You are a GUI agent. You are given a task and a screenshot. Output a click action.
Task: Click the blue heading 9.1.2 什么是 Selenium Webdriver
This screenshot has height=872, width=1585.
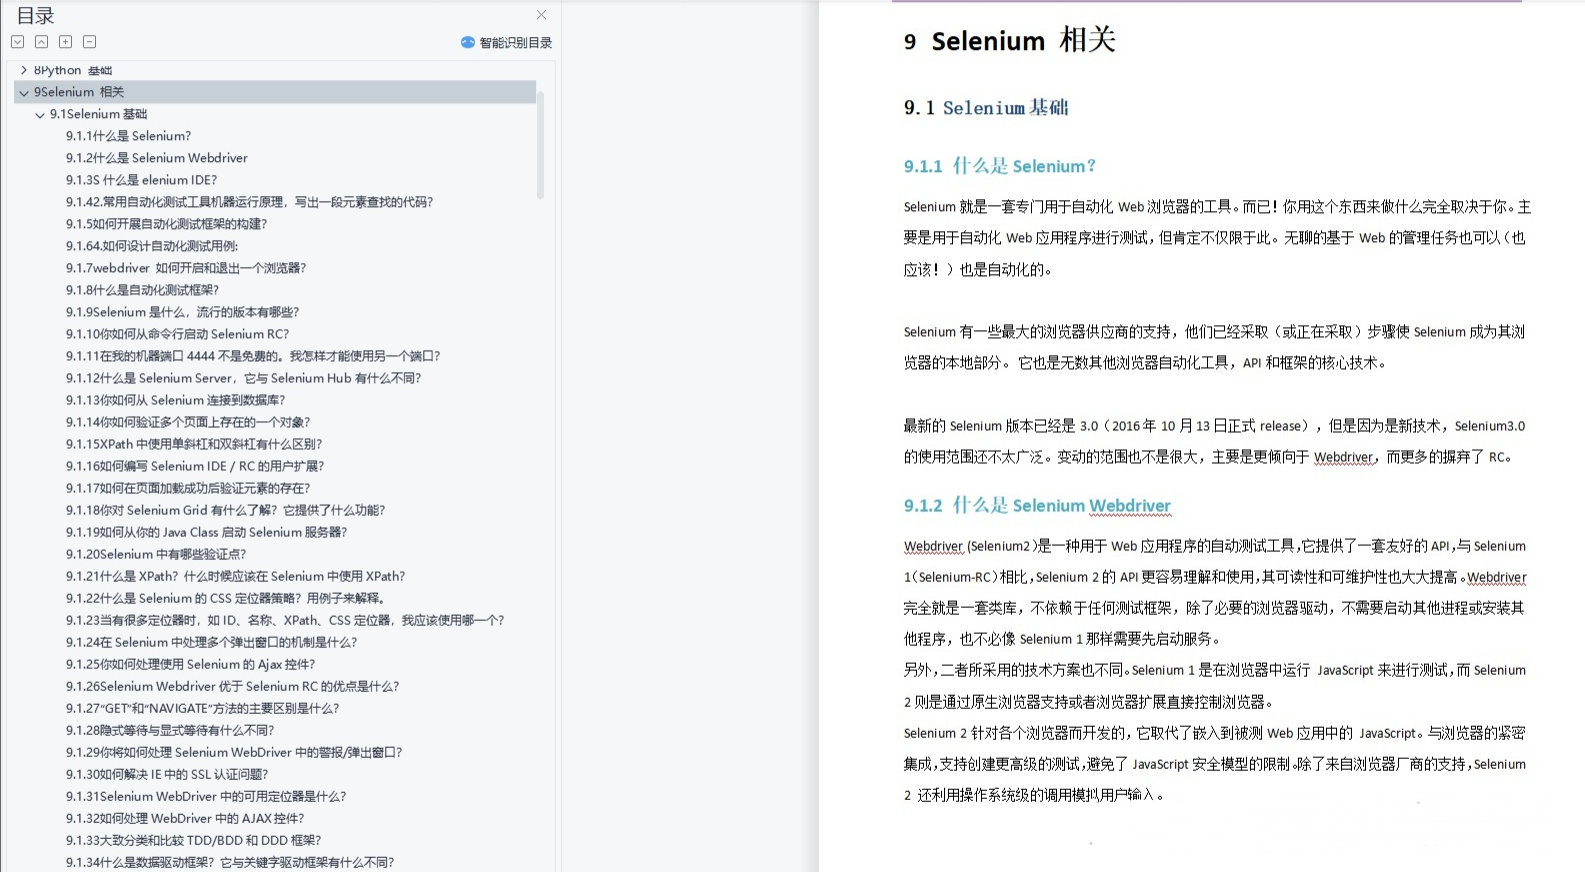click(x=1037, y=505)
